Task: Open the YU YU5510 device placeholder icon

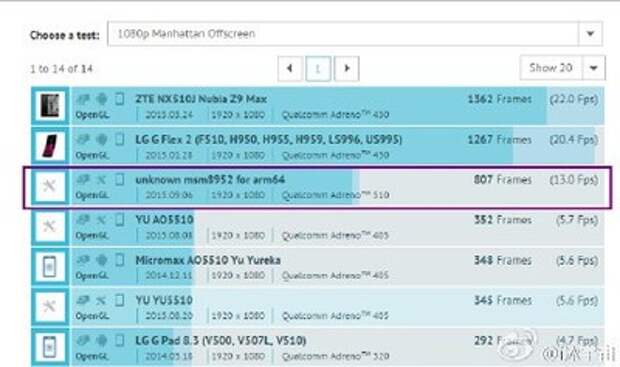Action: [50, 306]
